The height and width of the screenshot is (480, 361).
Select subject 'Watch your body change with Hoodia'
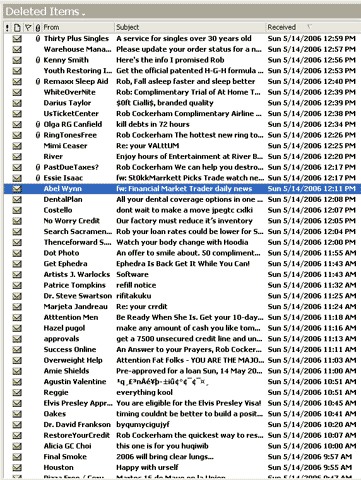[x=182, y=242]
